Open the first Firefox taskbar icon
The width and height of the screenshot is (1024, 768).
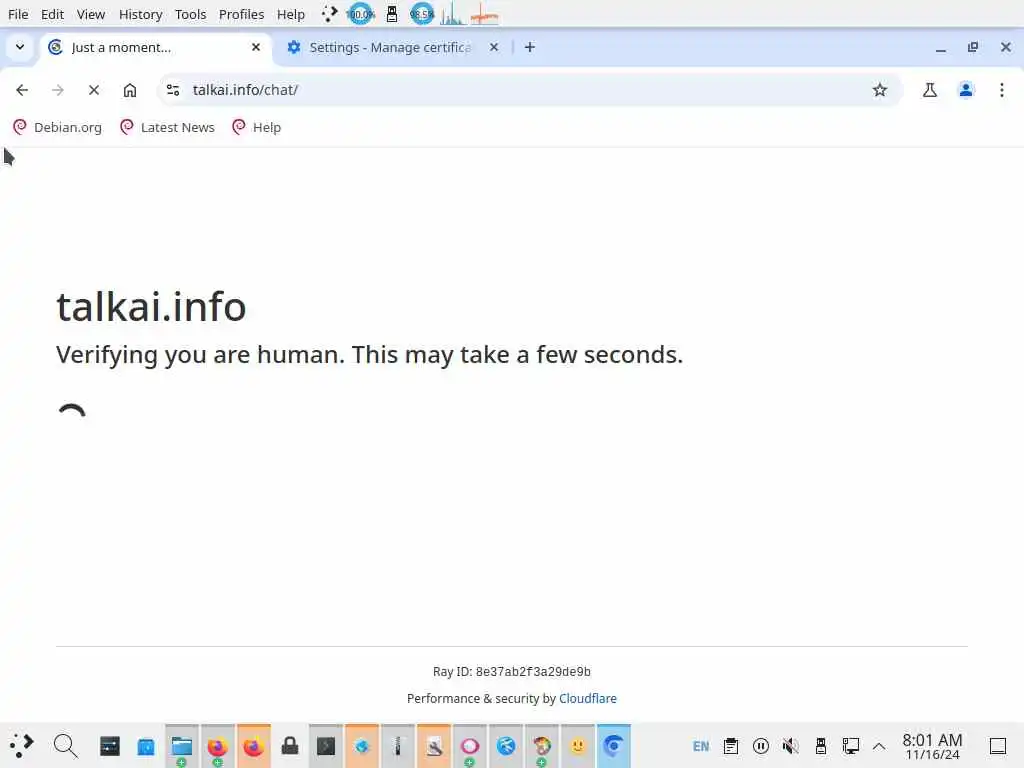[x=217, y=745]
